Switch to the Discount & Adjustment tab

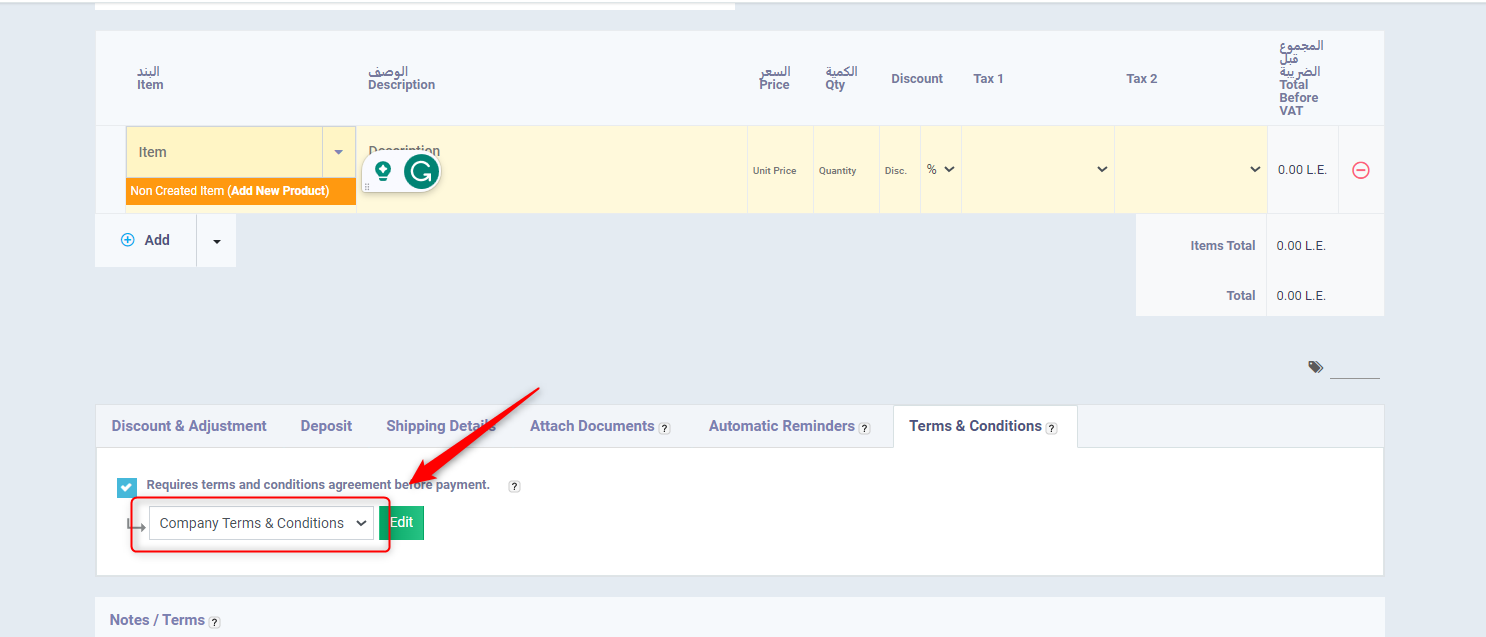point(189,426)
